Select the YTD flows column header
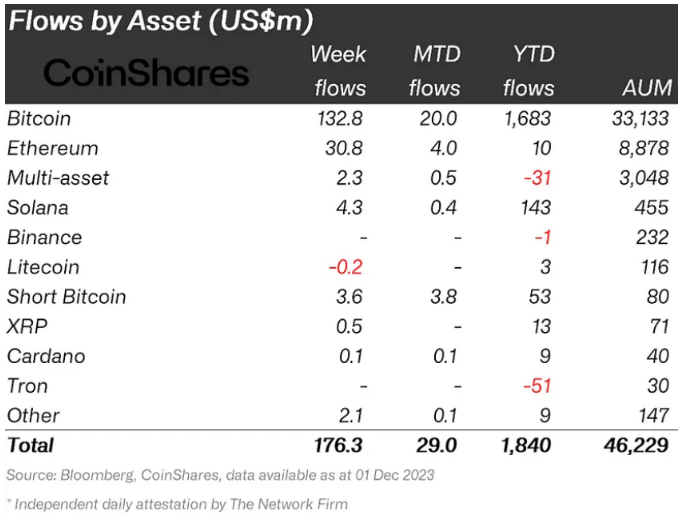The height and width of the screenshot is (524, 685). pyautogui.click(x=527, y=70)
